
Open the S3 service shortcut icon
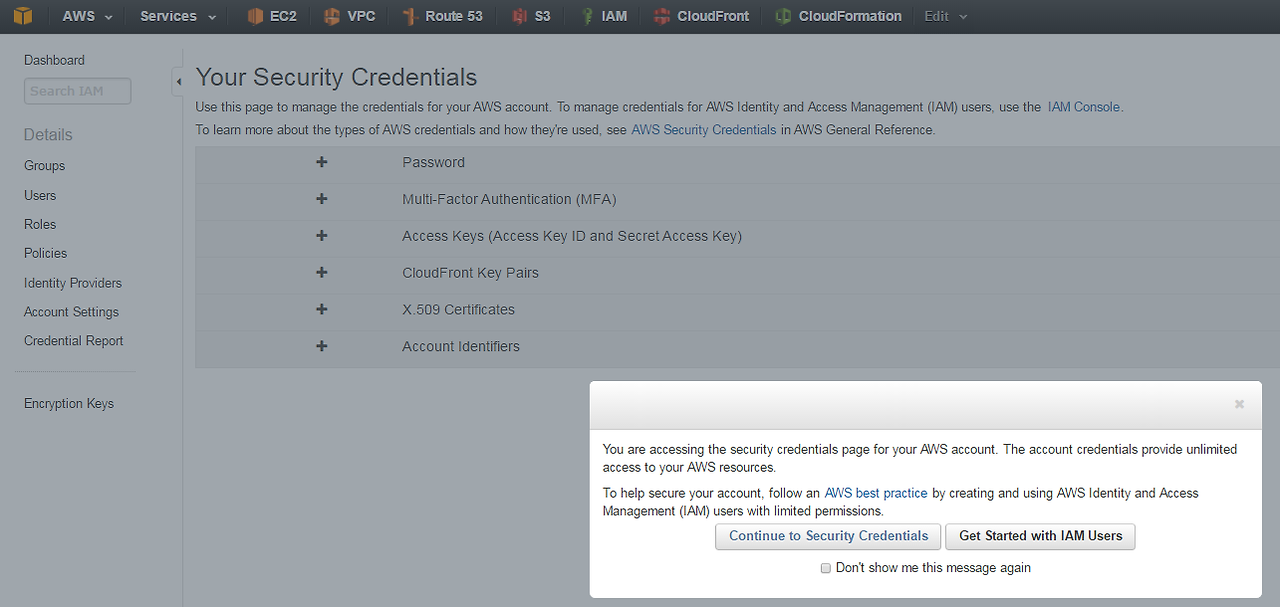point(519,16)
